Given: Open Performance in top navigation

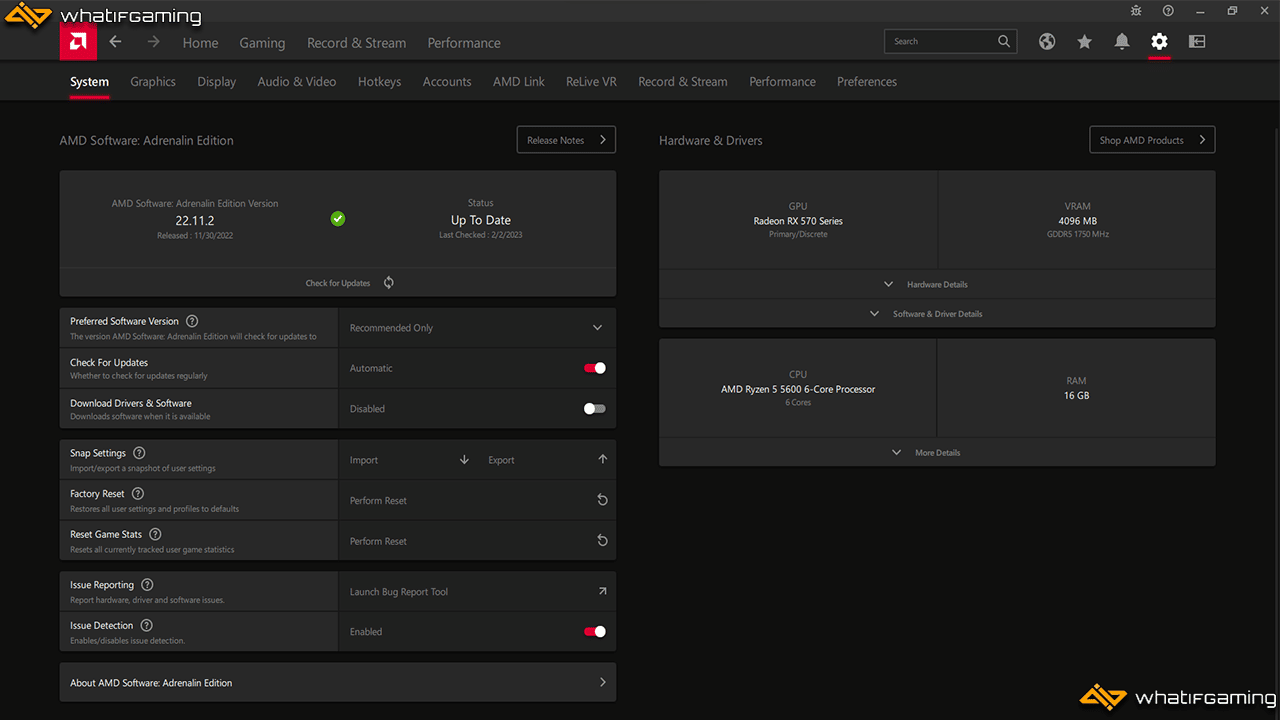Looking at the screenshot, I should pyautogui.click(x=464, y=43).
